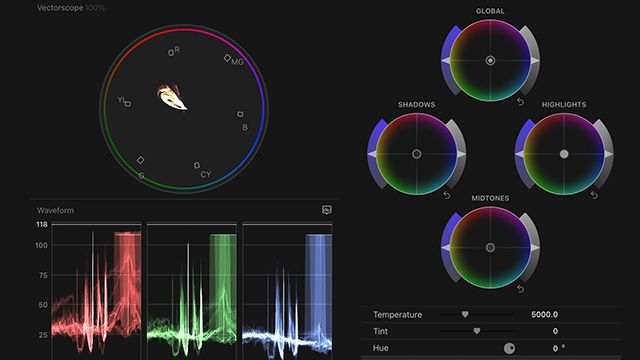
Task: Click the Highlights wheel center puck
Action: [564, 154]
